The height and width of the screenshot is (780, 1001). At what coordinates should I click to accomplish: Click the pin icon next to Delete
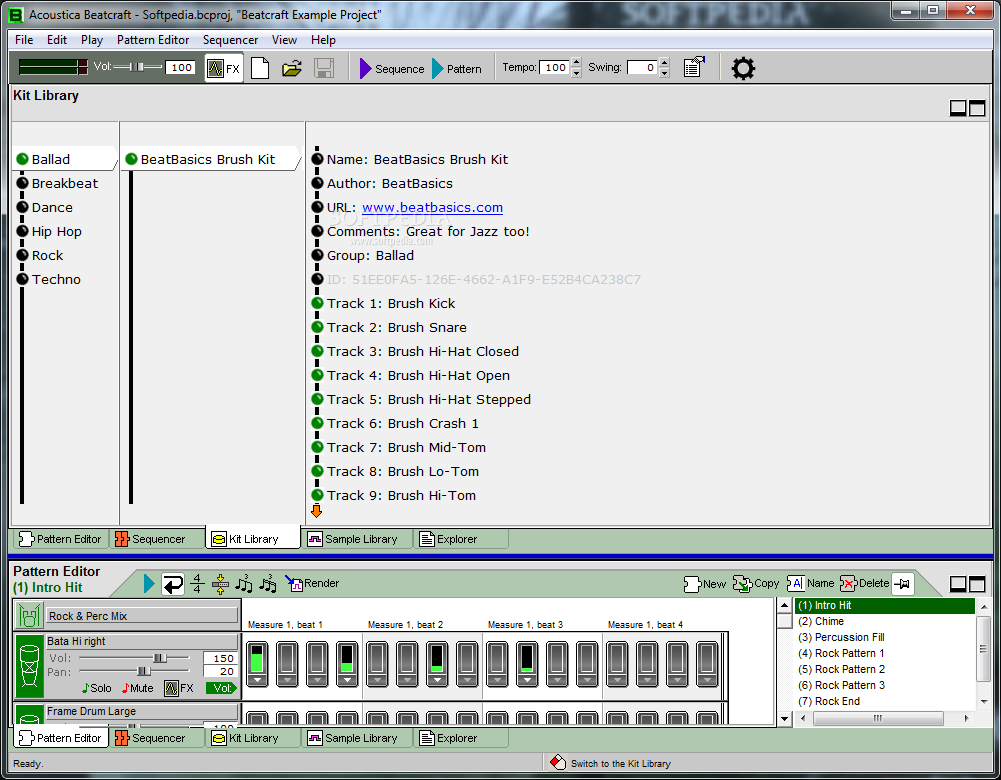coord(903,583)
